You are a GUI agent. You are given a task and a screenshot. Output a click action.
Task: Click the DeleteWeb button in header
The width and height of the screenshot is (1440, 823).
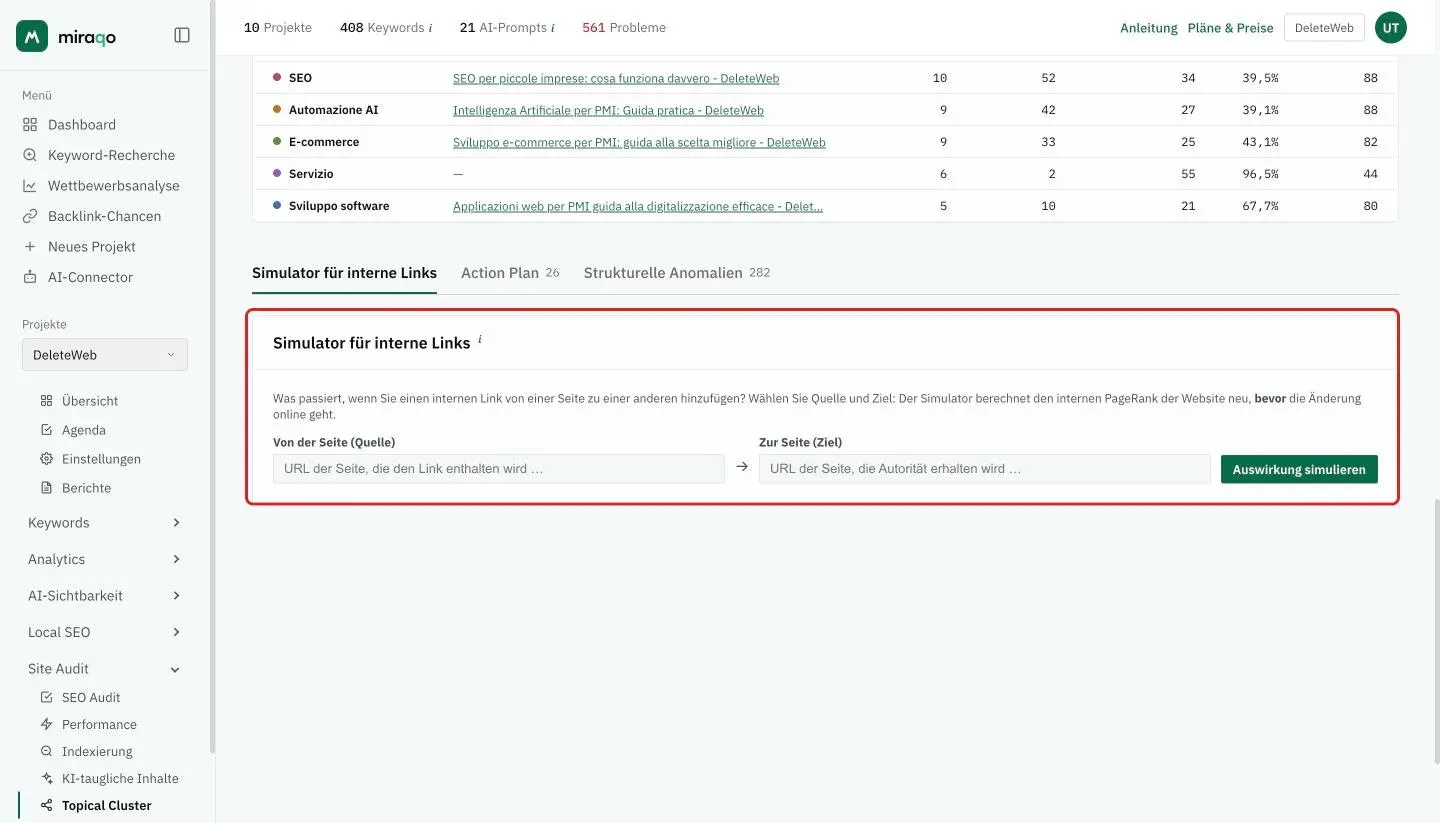(1324, 28)
